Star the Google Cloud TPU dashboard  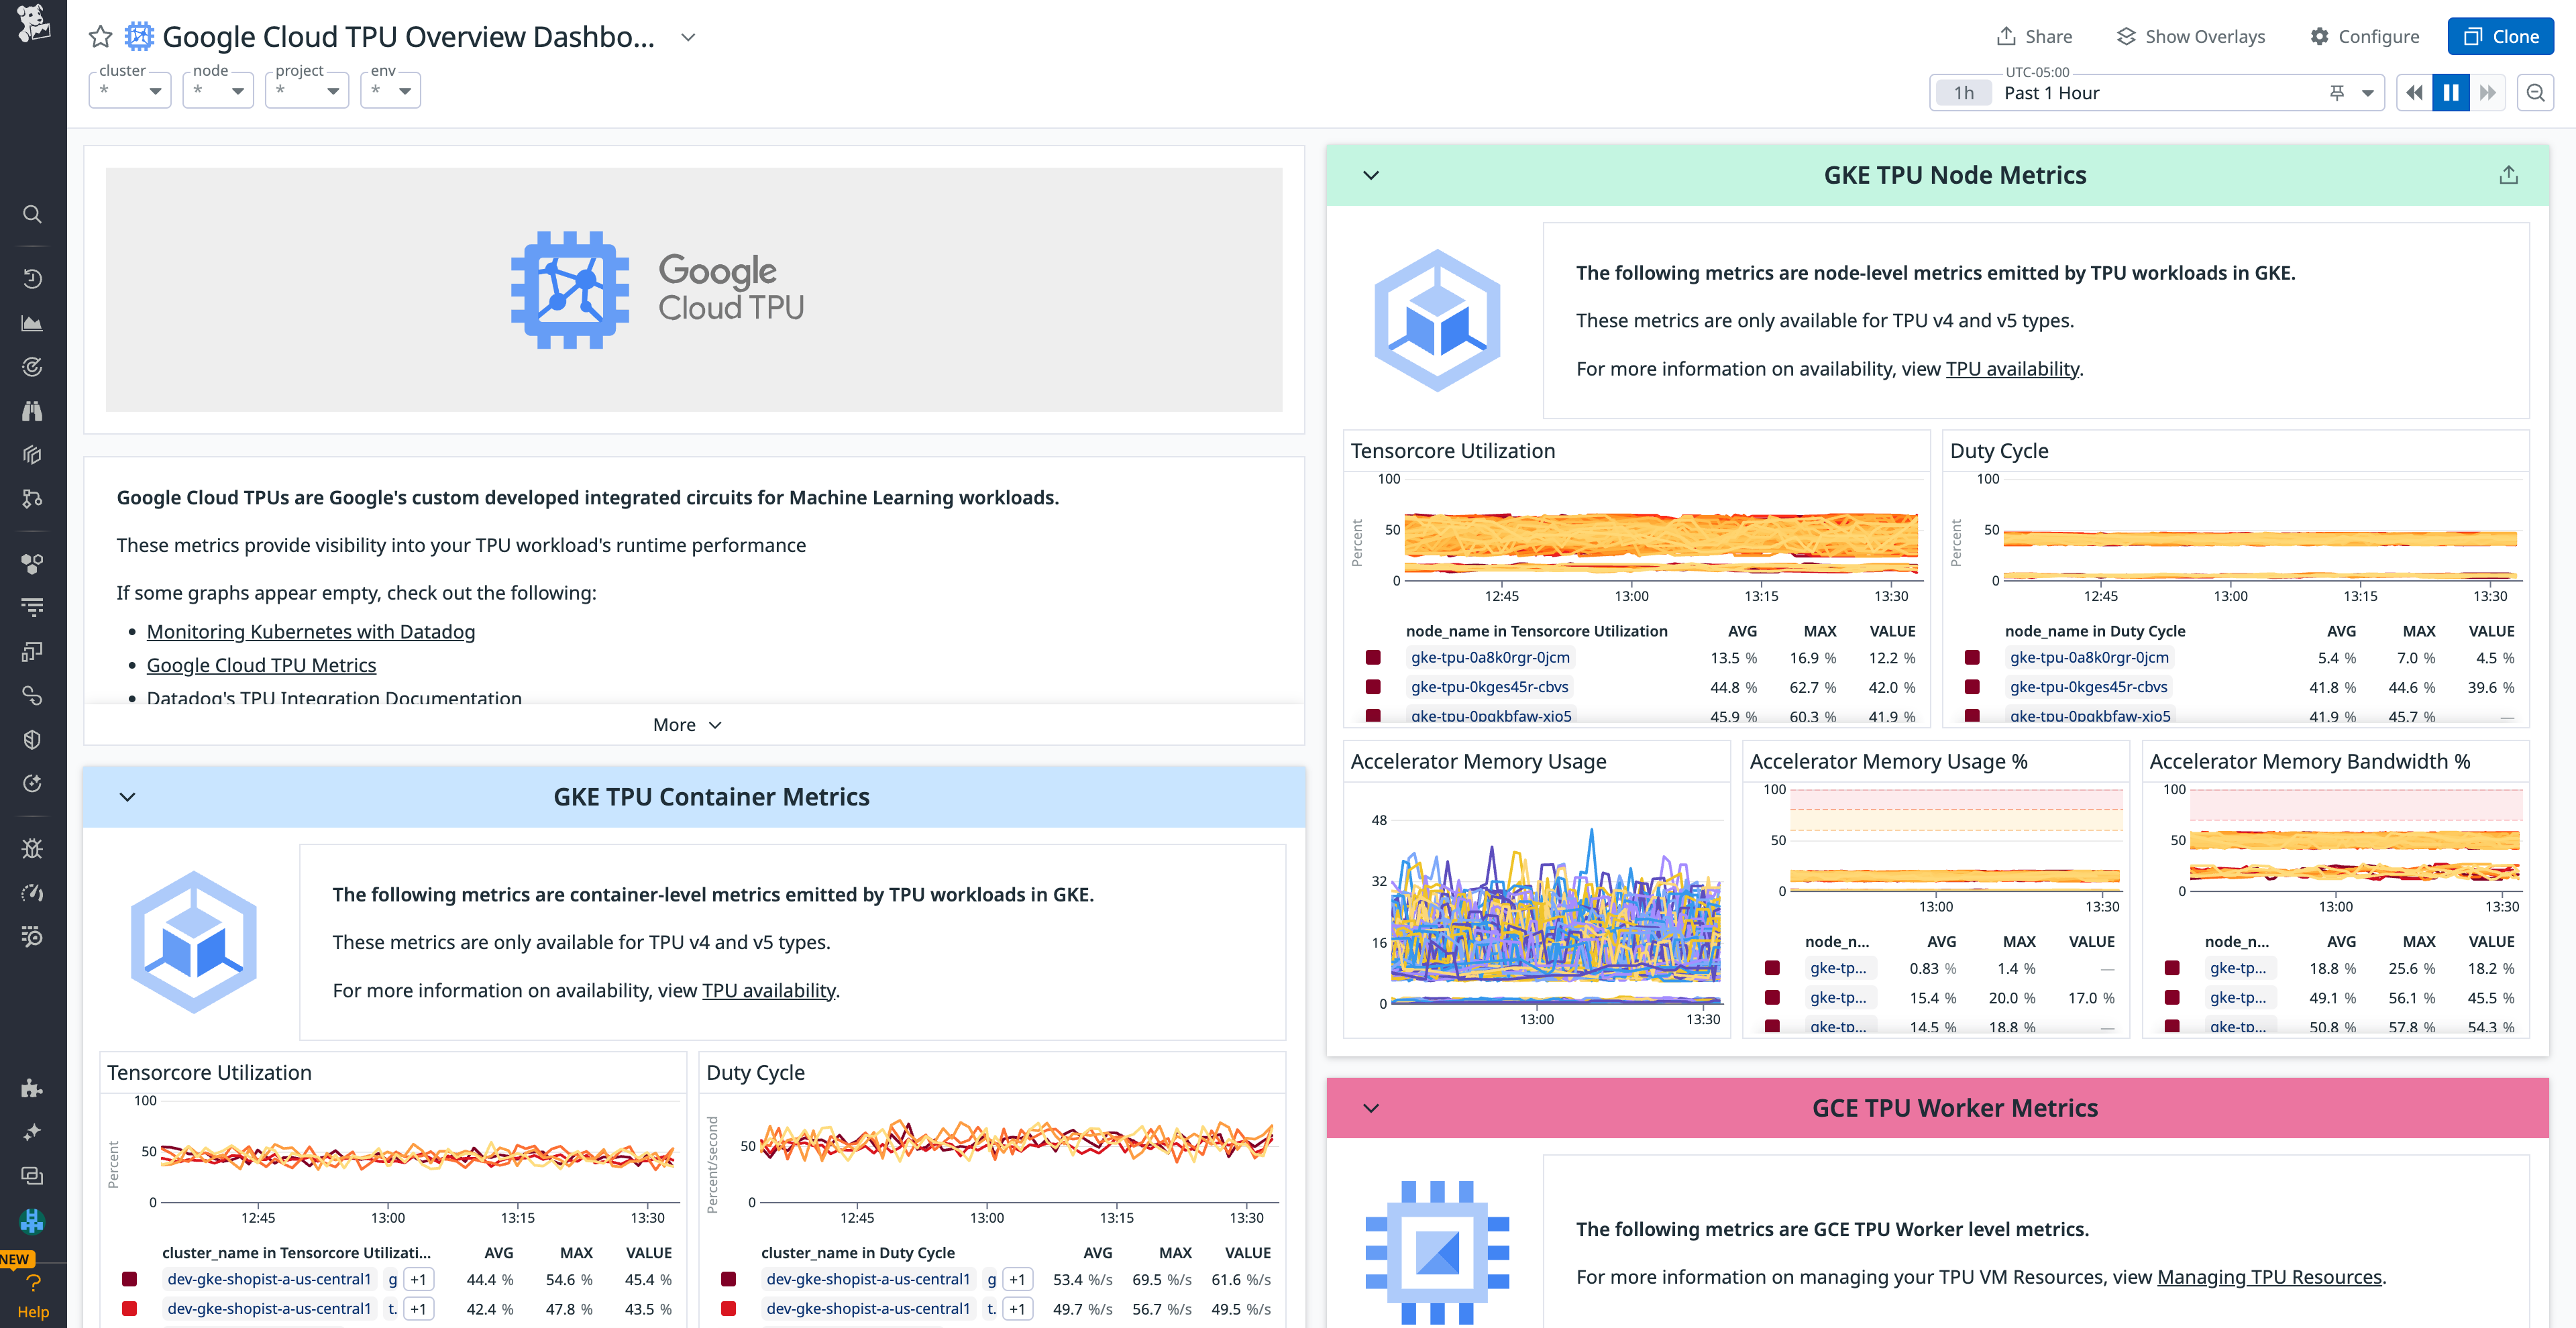(100, 36)
